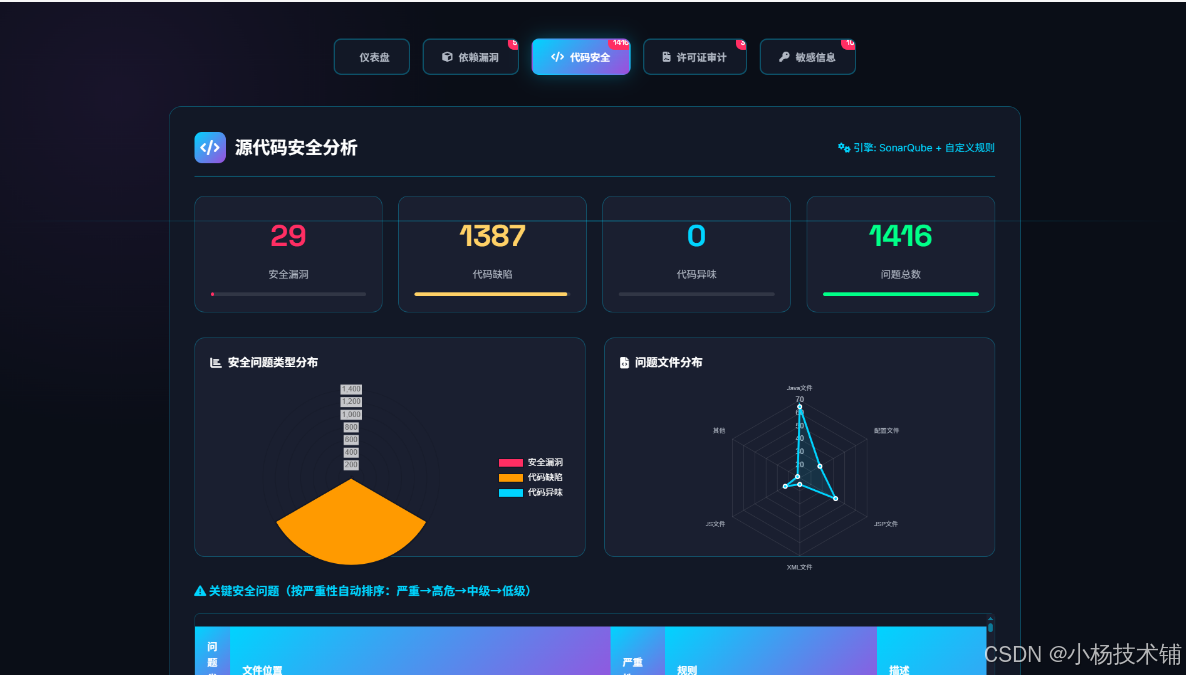Select the 1387 代码缺陷 stat card
The width and height of the screenshot is (1186, 675).
point(492,254)
